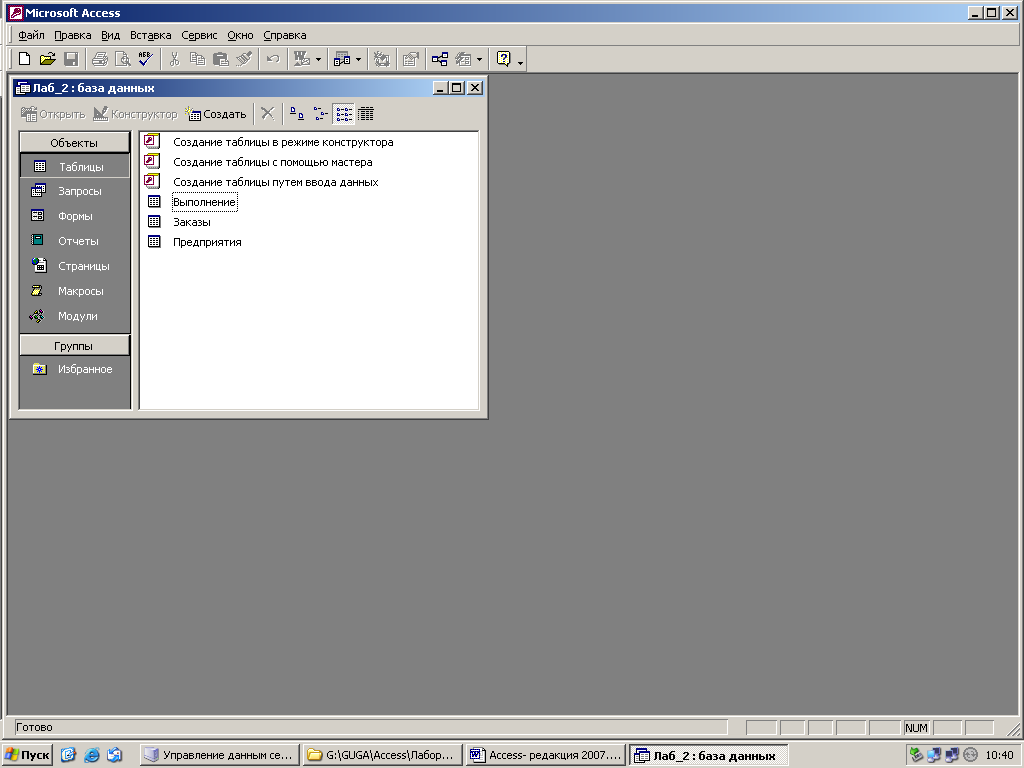The width and height of the screenshot is (1024, 768).
Task: Select 'Создание таблицы в режиме конструктора'
Action: (283, 142)
